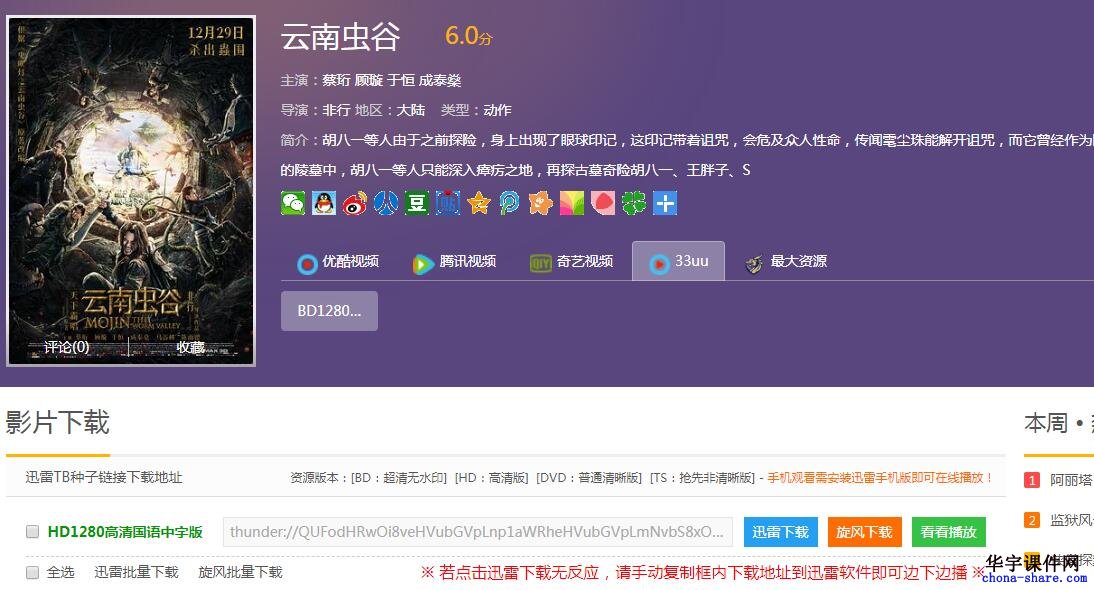Select the 33uu source tab
1094x590 pixels.
click(678, 261)
